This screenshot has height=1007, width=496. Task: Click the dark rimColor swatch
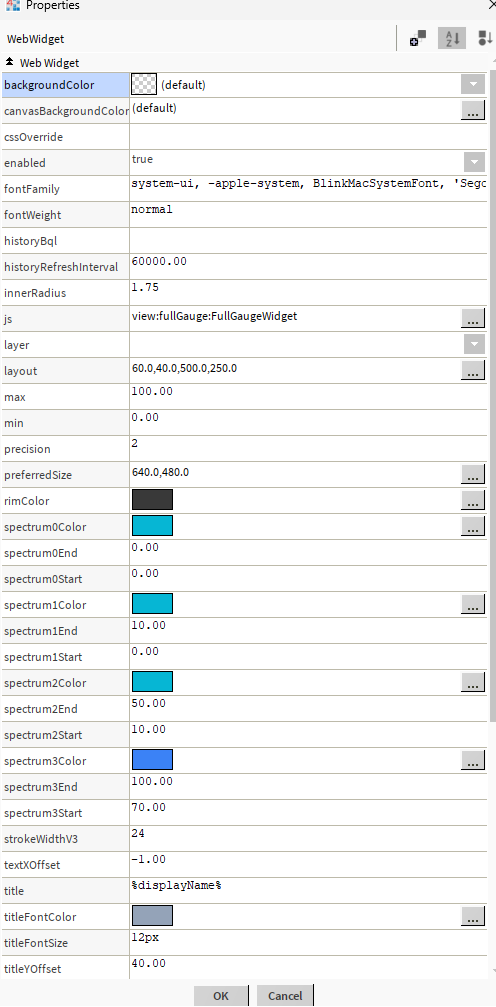coord(152,500)
